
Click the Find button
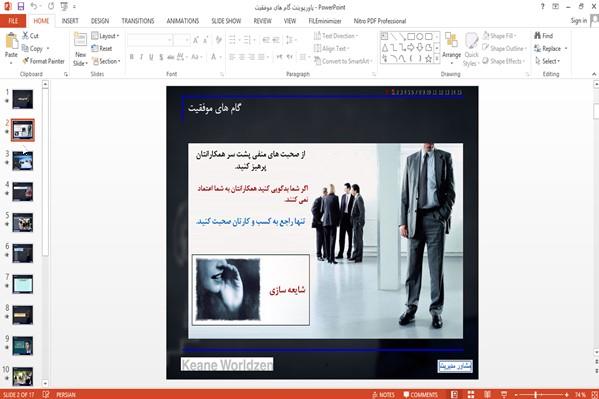click(544, 36)
